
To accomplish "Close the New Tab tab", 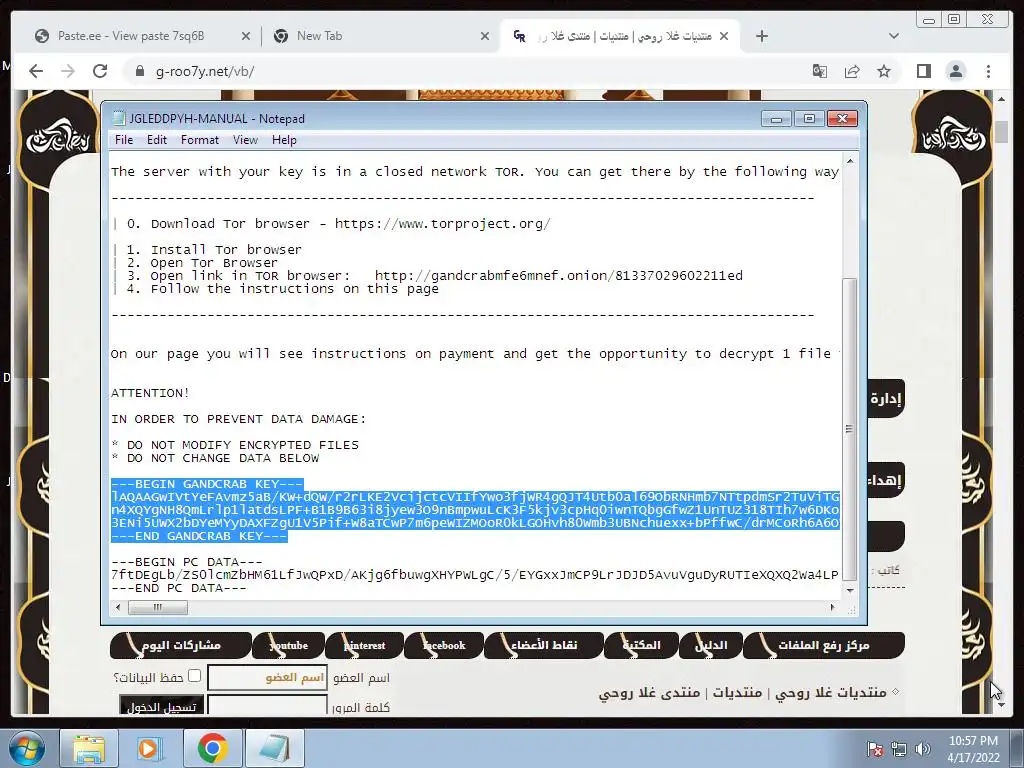I will tap(485, 37).
